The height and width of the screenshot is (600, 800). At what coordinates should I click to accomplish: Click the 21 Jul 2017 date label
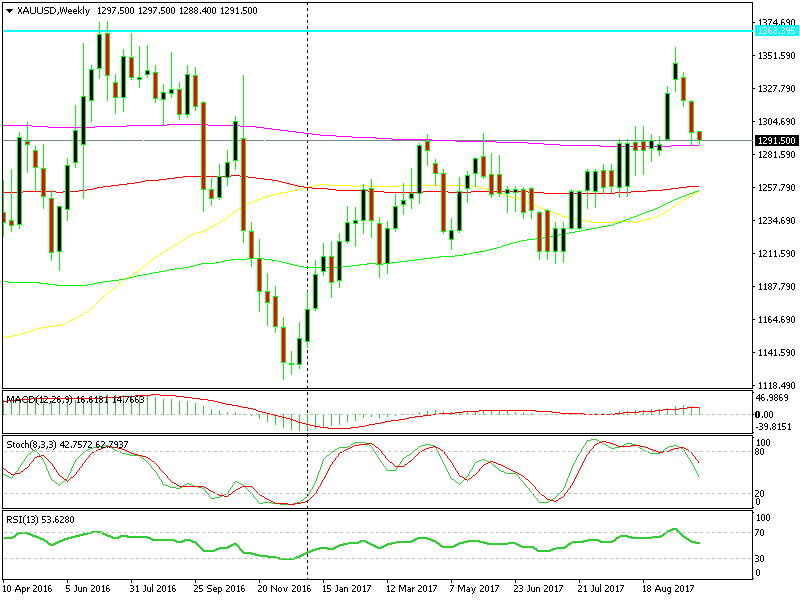pyautogui.click(x=601, y=589)
